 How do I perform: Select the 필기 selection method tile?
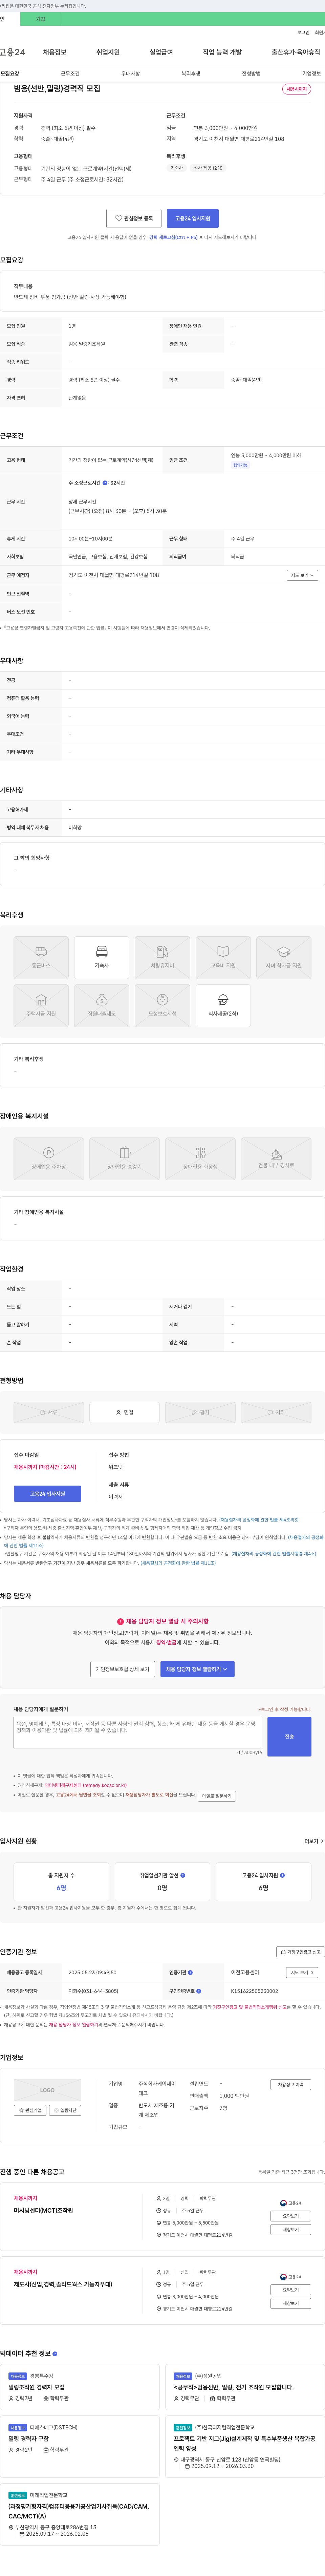click(x=200, y=1412)
